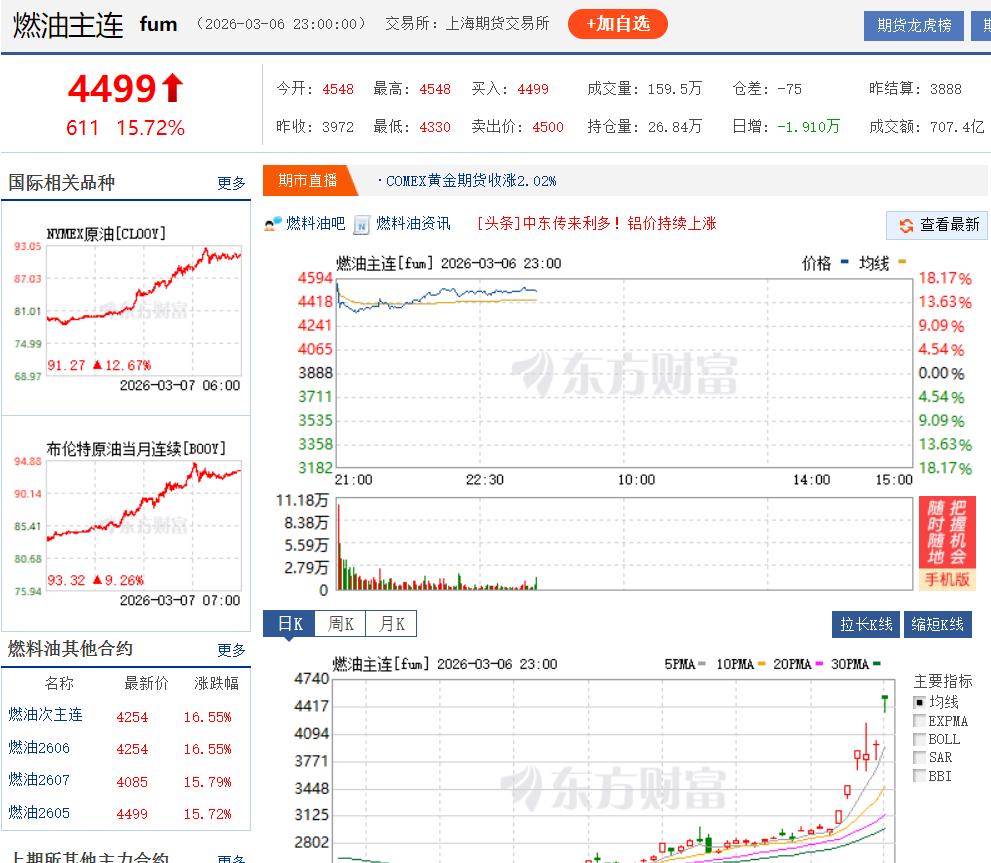991x863 pixels.
Task: Open the 燃料油资讯 link
Action: tap(413, 223)
